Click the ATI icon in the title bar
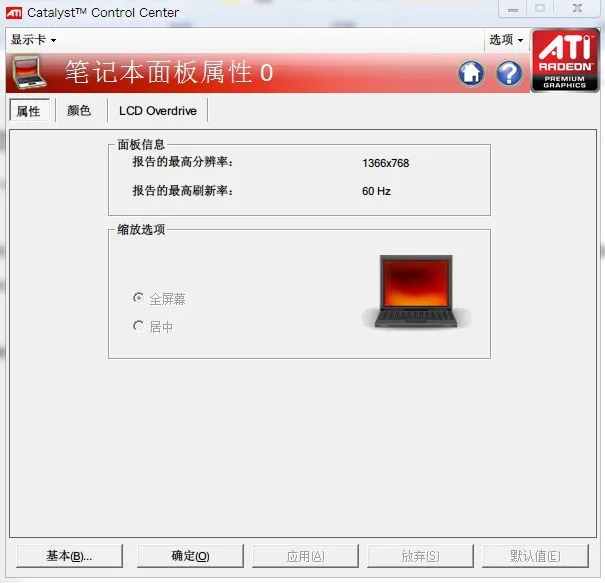Image resolution: width=605 pixels, height=583 pixels. point(14,13)
